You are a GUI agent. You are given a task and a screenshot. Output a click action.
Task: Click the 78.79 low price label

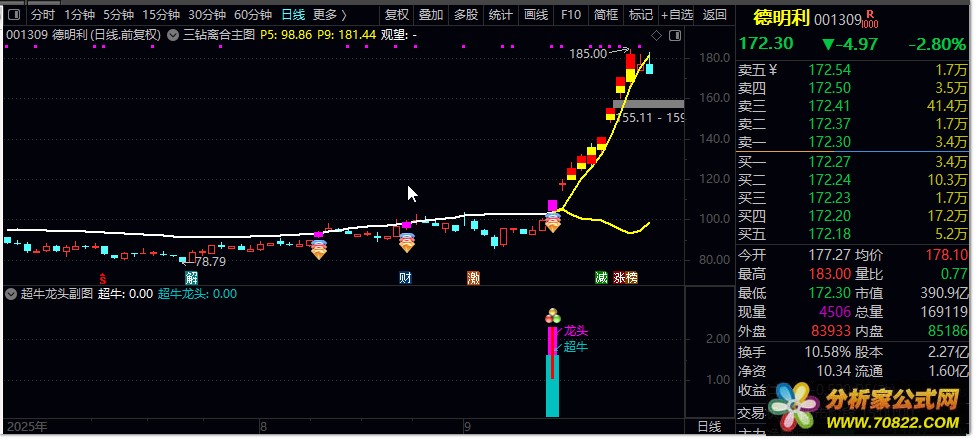pos(210,262)
